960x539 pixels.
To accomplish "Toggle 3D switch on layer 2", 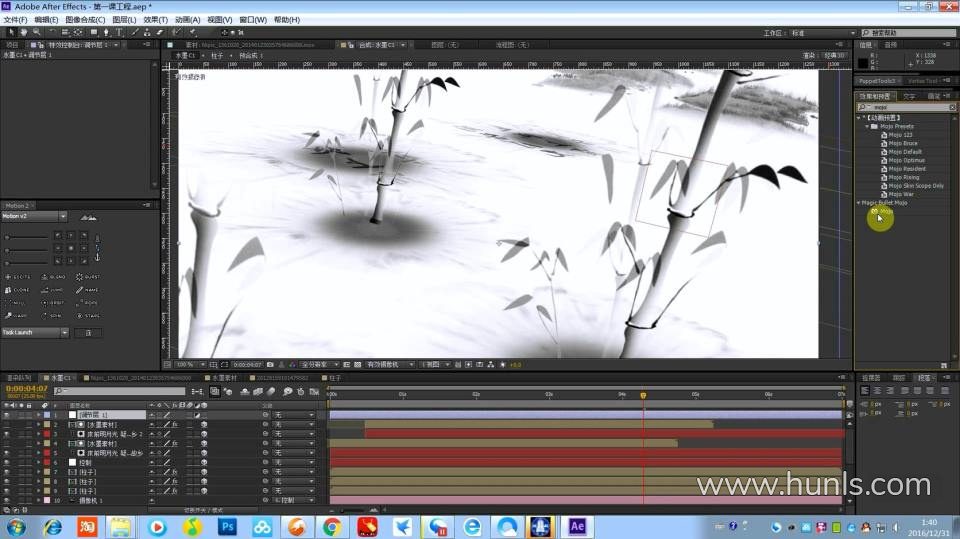I will [204, 424].
